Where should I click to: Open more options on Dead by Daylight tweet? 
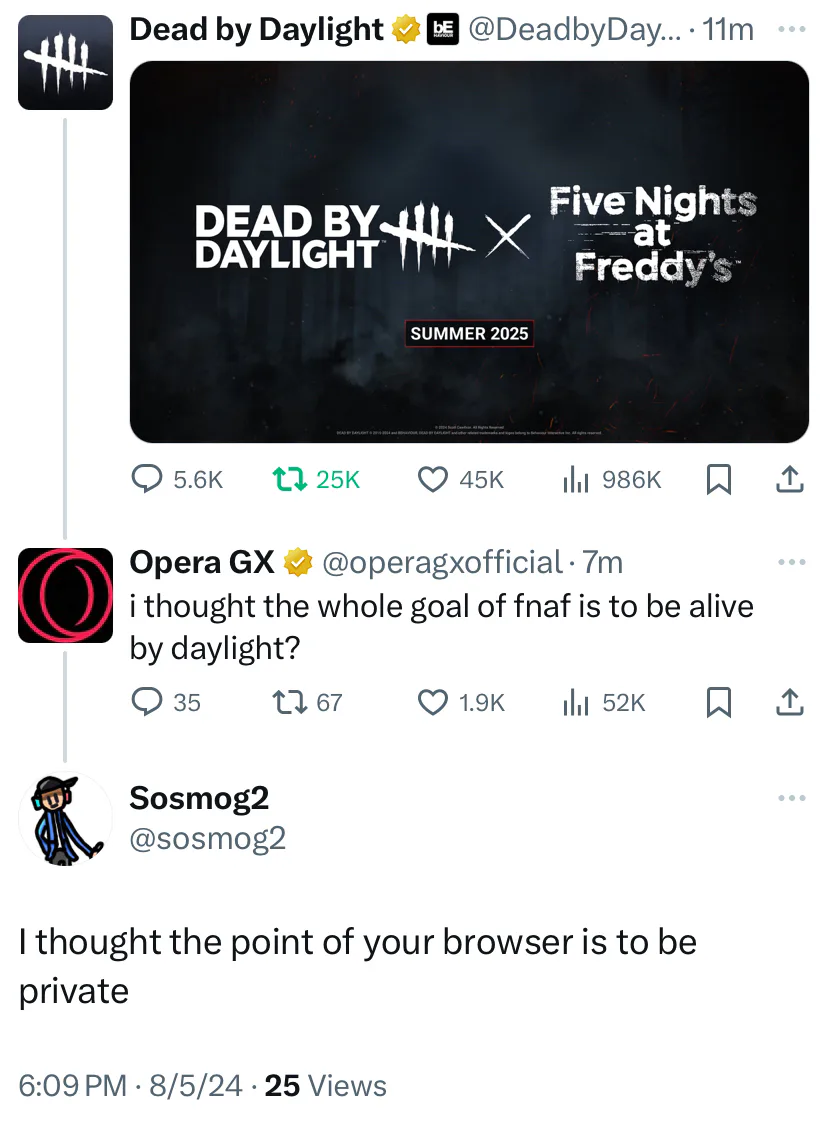pyautogui.click(x=791, y=30)
